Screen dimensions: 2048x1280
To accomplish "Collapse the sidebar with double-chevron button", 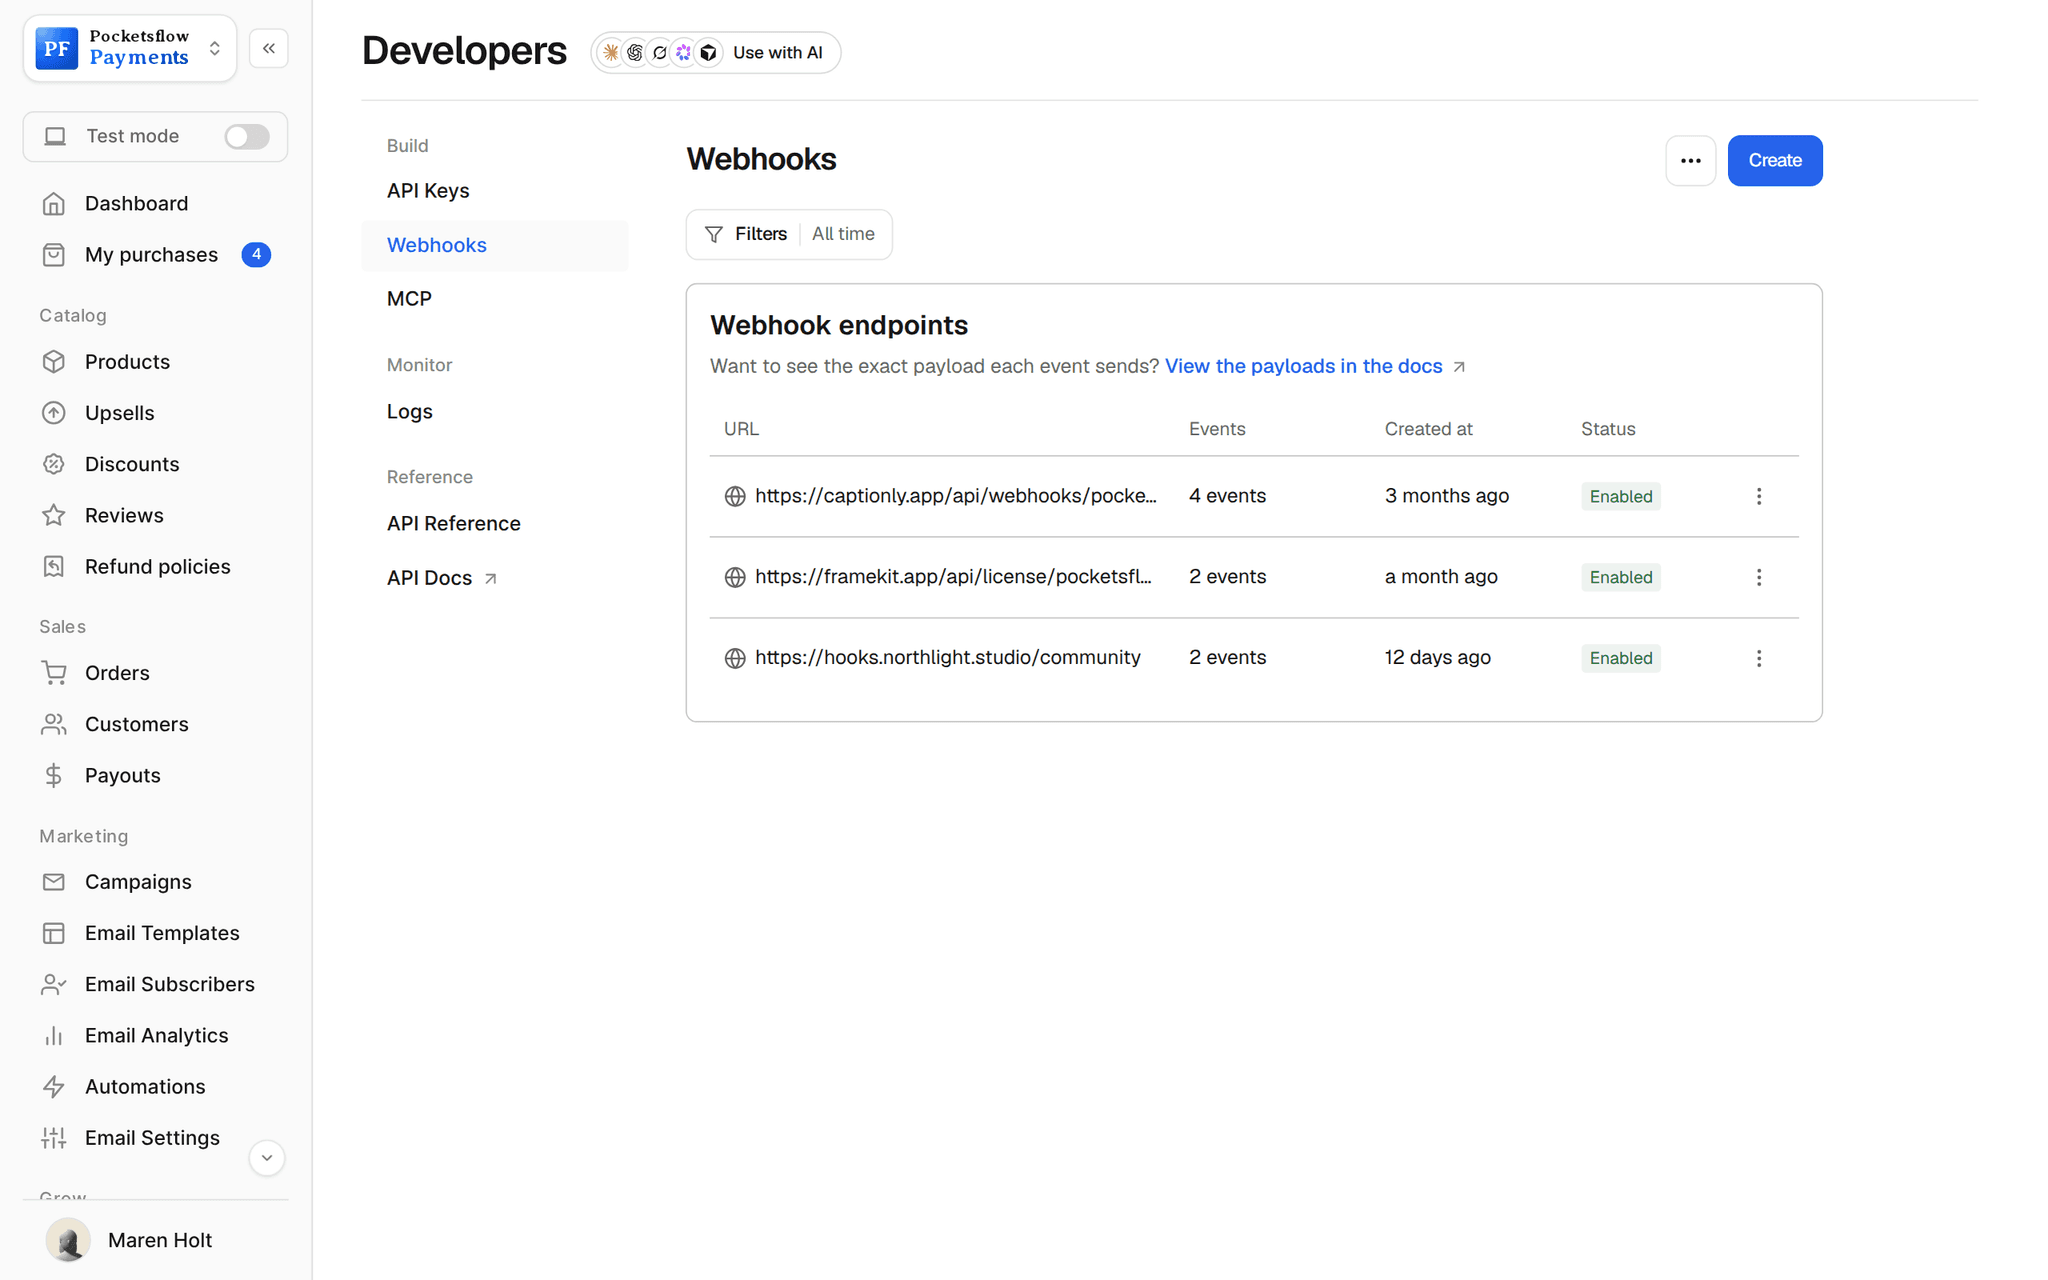I will tap(269, 48).
